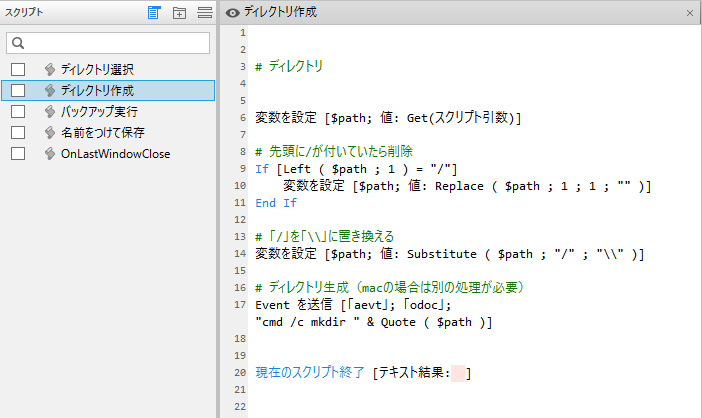Select the OnLastWindowClose script
Screen dimensions: 702x418
116,154
